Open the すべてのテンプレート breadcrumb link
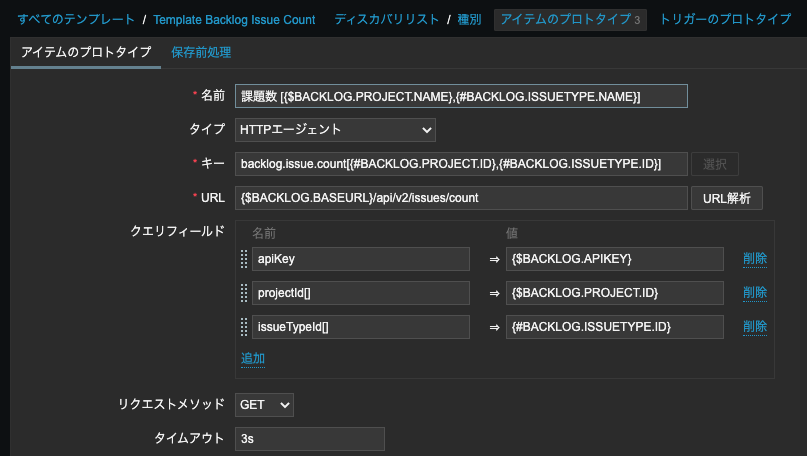Image resolution: width=807 pixels, height=456 pixels. tap(76, 20)
